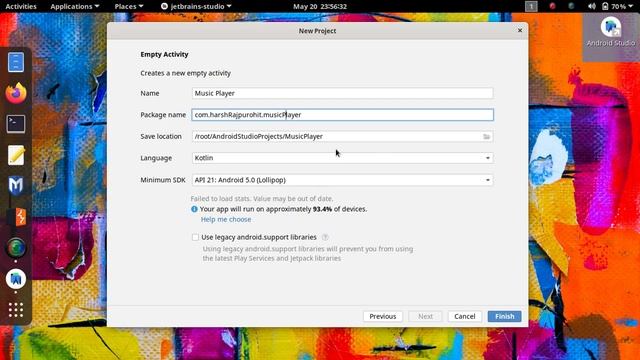Click the dark green tray icon
This screenshot has height=360, width=640.
pyautogui.click(x=571, y=6)
